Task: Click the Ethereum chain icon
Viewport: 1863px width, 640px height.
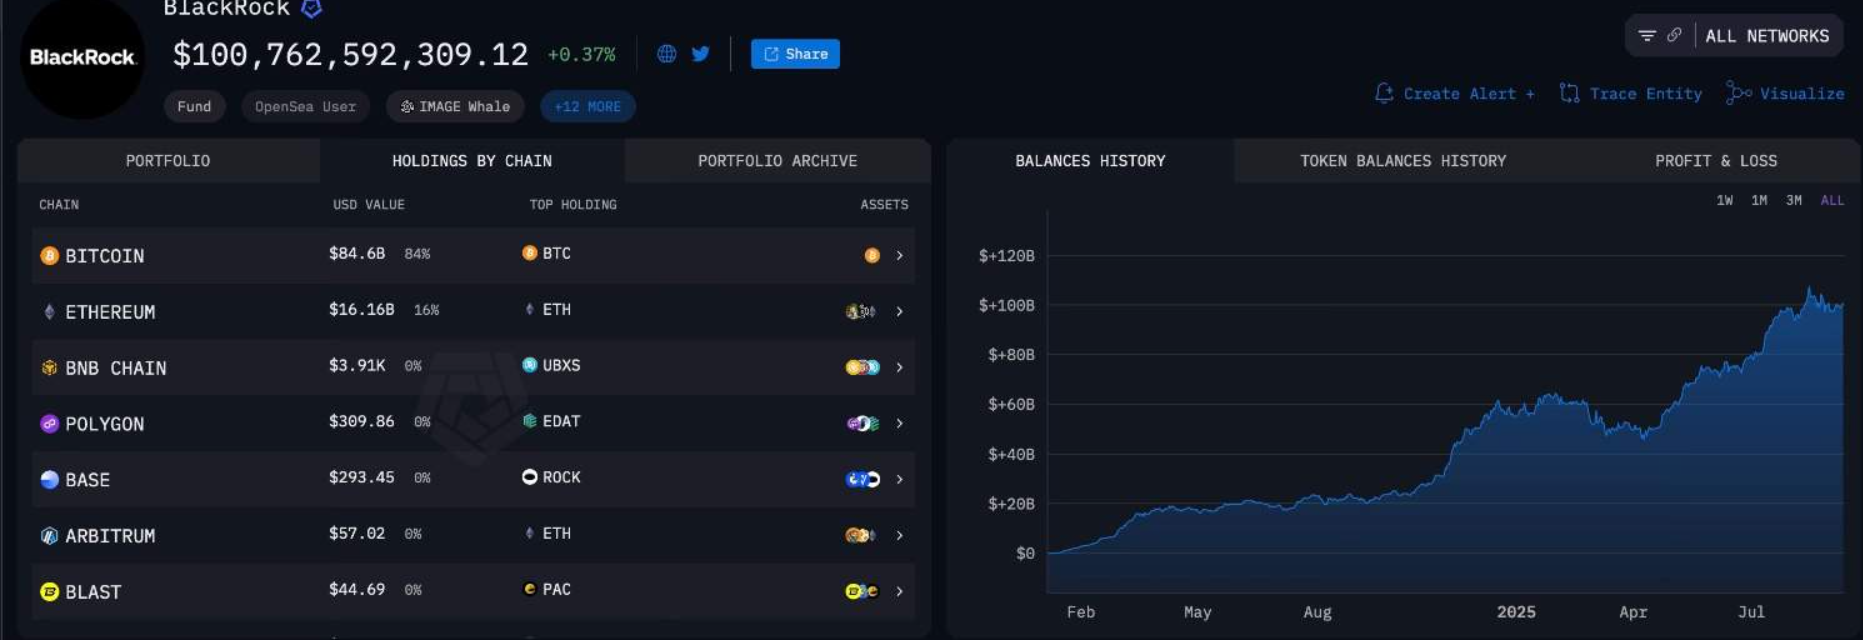Action: (49, 312)
